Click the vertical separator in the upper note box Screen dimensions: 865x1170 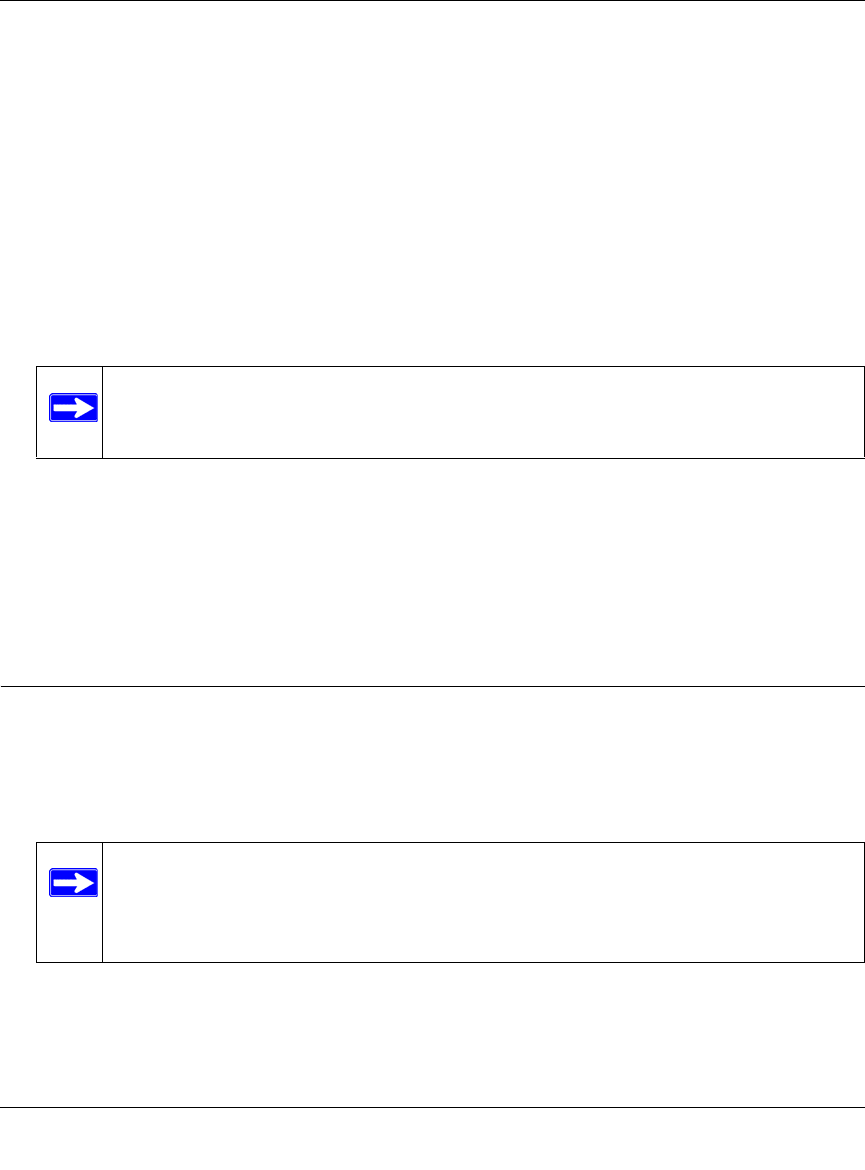(x=102, y=412)
